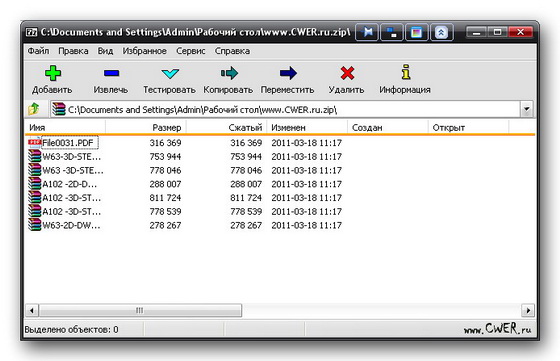560x361 pixels.
Task: Open the Вид menu
Action: click(x=105, y=51)
